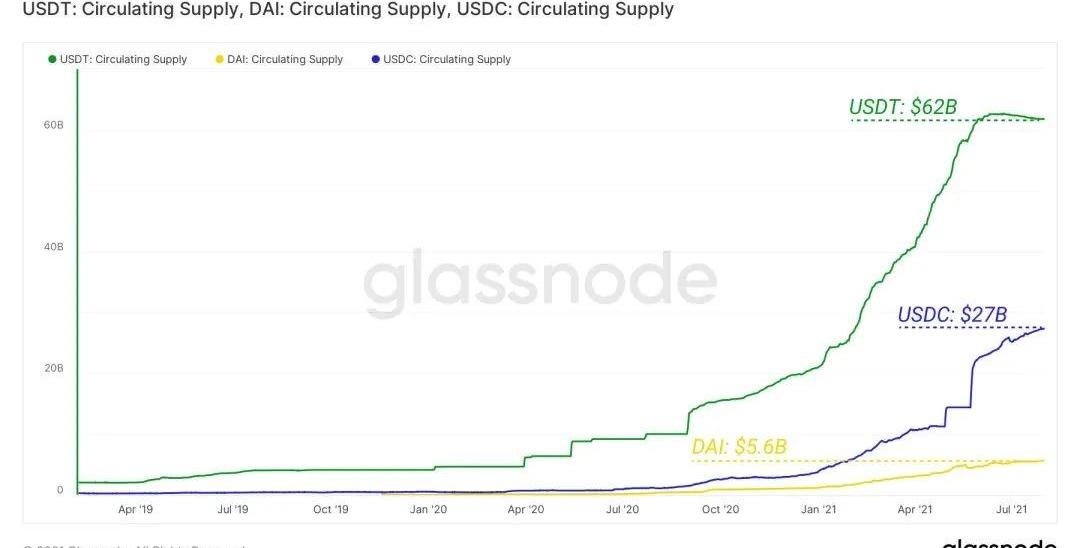Click the chart title text
Screen dimensions: 1080x548
341,10
